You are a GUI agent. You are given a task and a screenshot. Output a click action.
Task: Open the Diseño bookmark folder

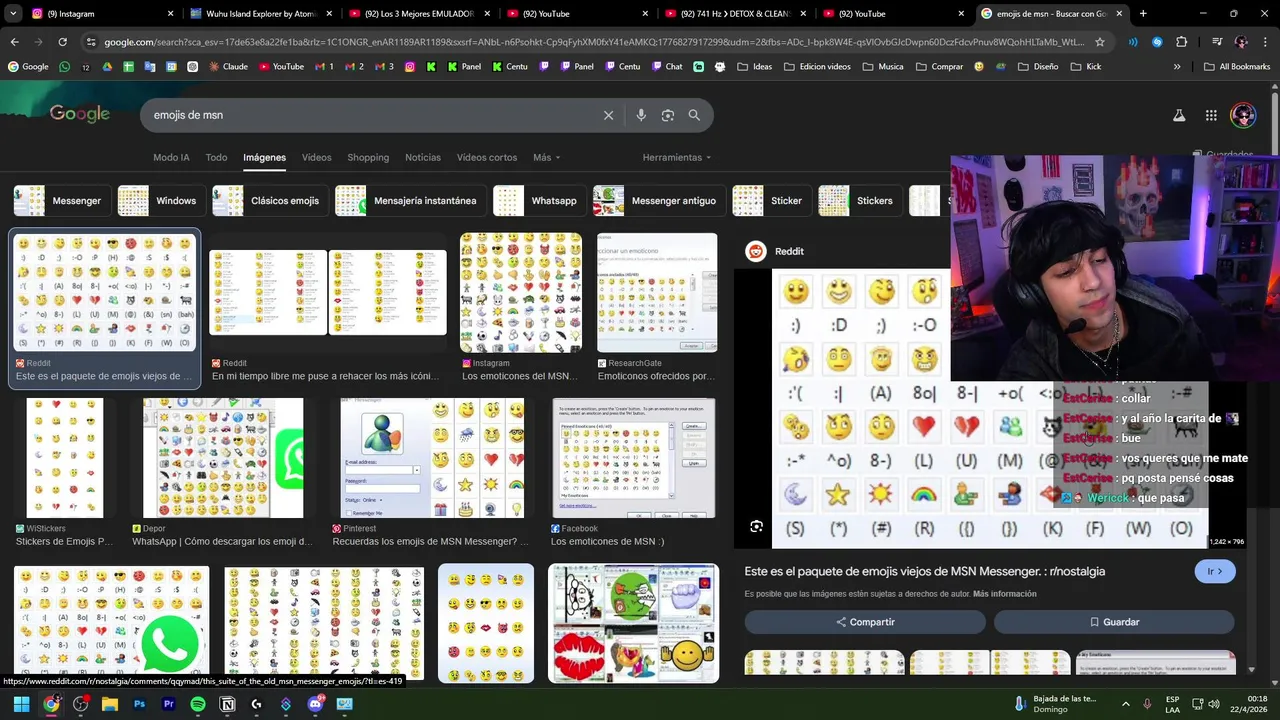1037,66
